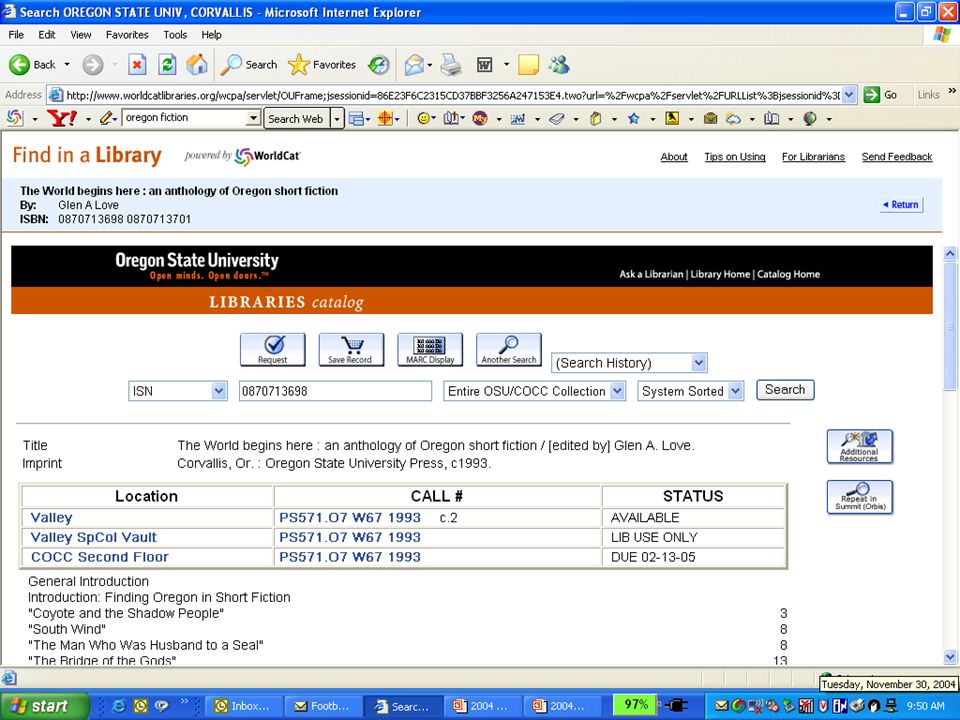Expand the Links toolbar chevron

point(952,92)
